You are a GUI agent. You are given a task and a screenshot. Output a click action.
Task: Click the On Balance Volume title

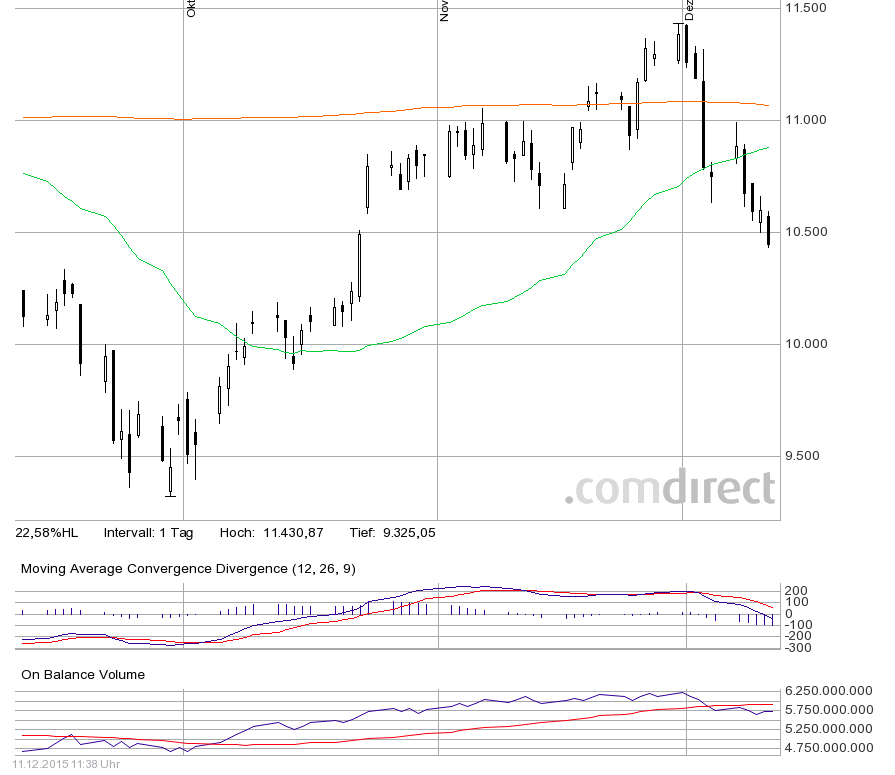click(83, 675)
